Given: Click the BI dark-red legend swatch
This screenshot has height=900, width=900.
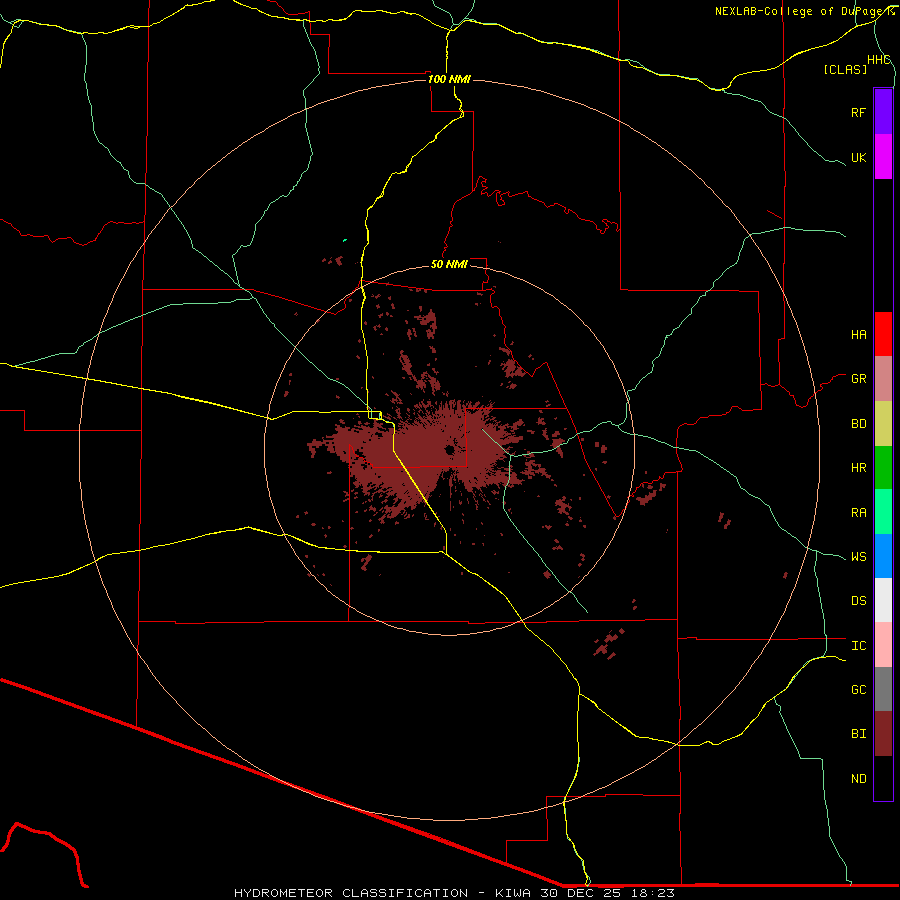Looking at the screenshot, I should 883,734.
